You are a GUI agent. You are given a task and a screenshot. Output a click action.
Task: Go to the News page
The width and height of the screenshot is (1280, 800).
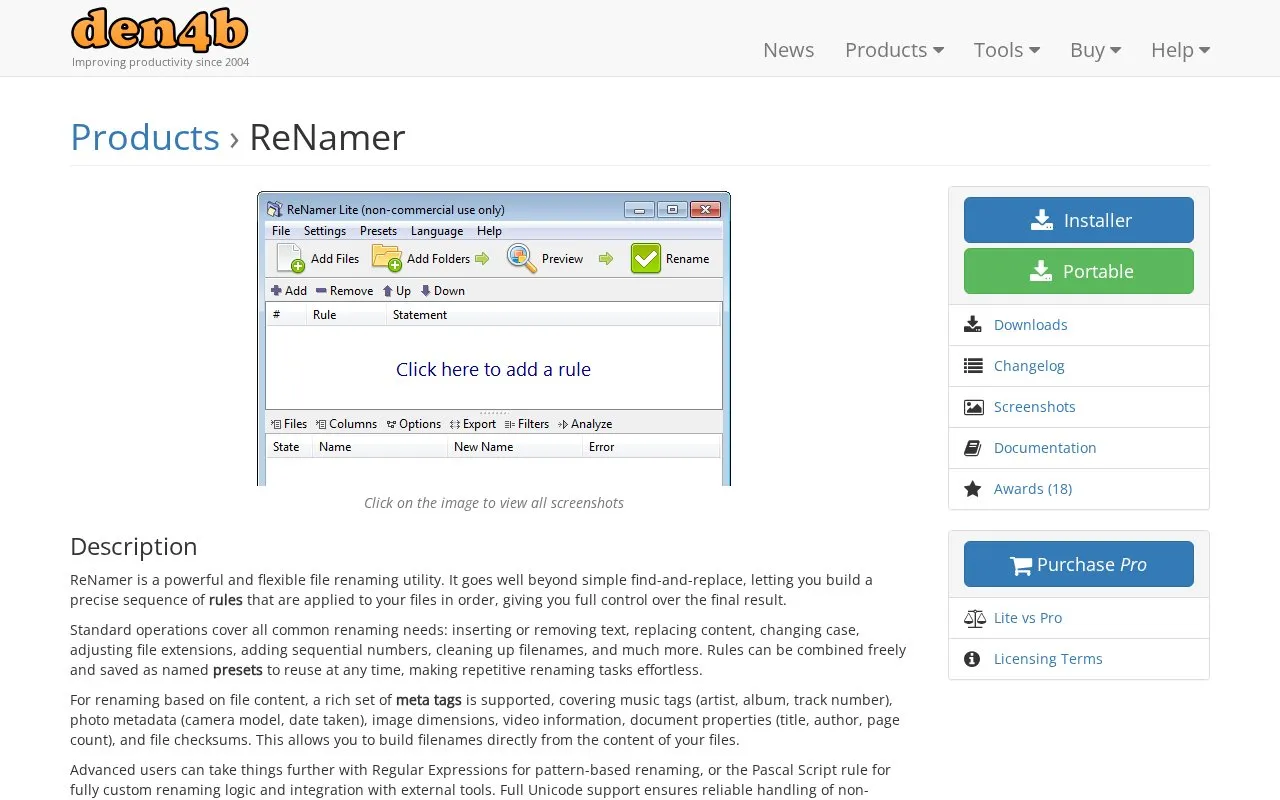tap(788, 50)
